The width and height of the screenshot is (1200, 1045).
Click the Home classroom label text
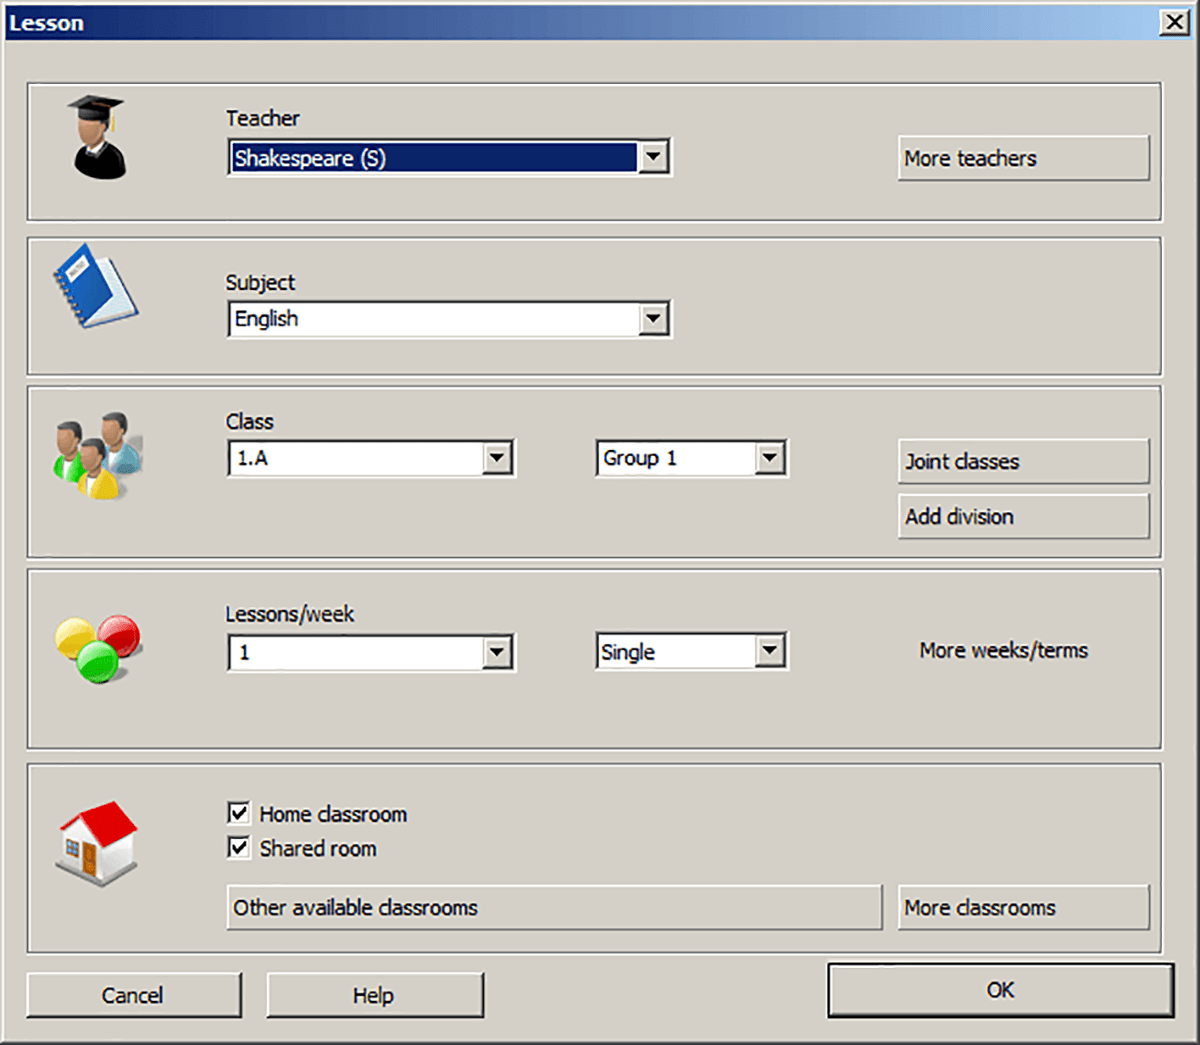coord(333,814)
